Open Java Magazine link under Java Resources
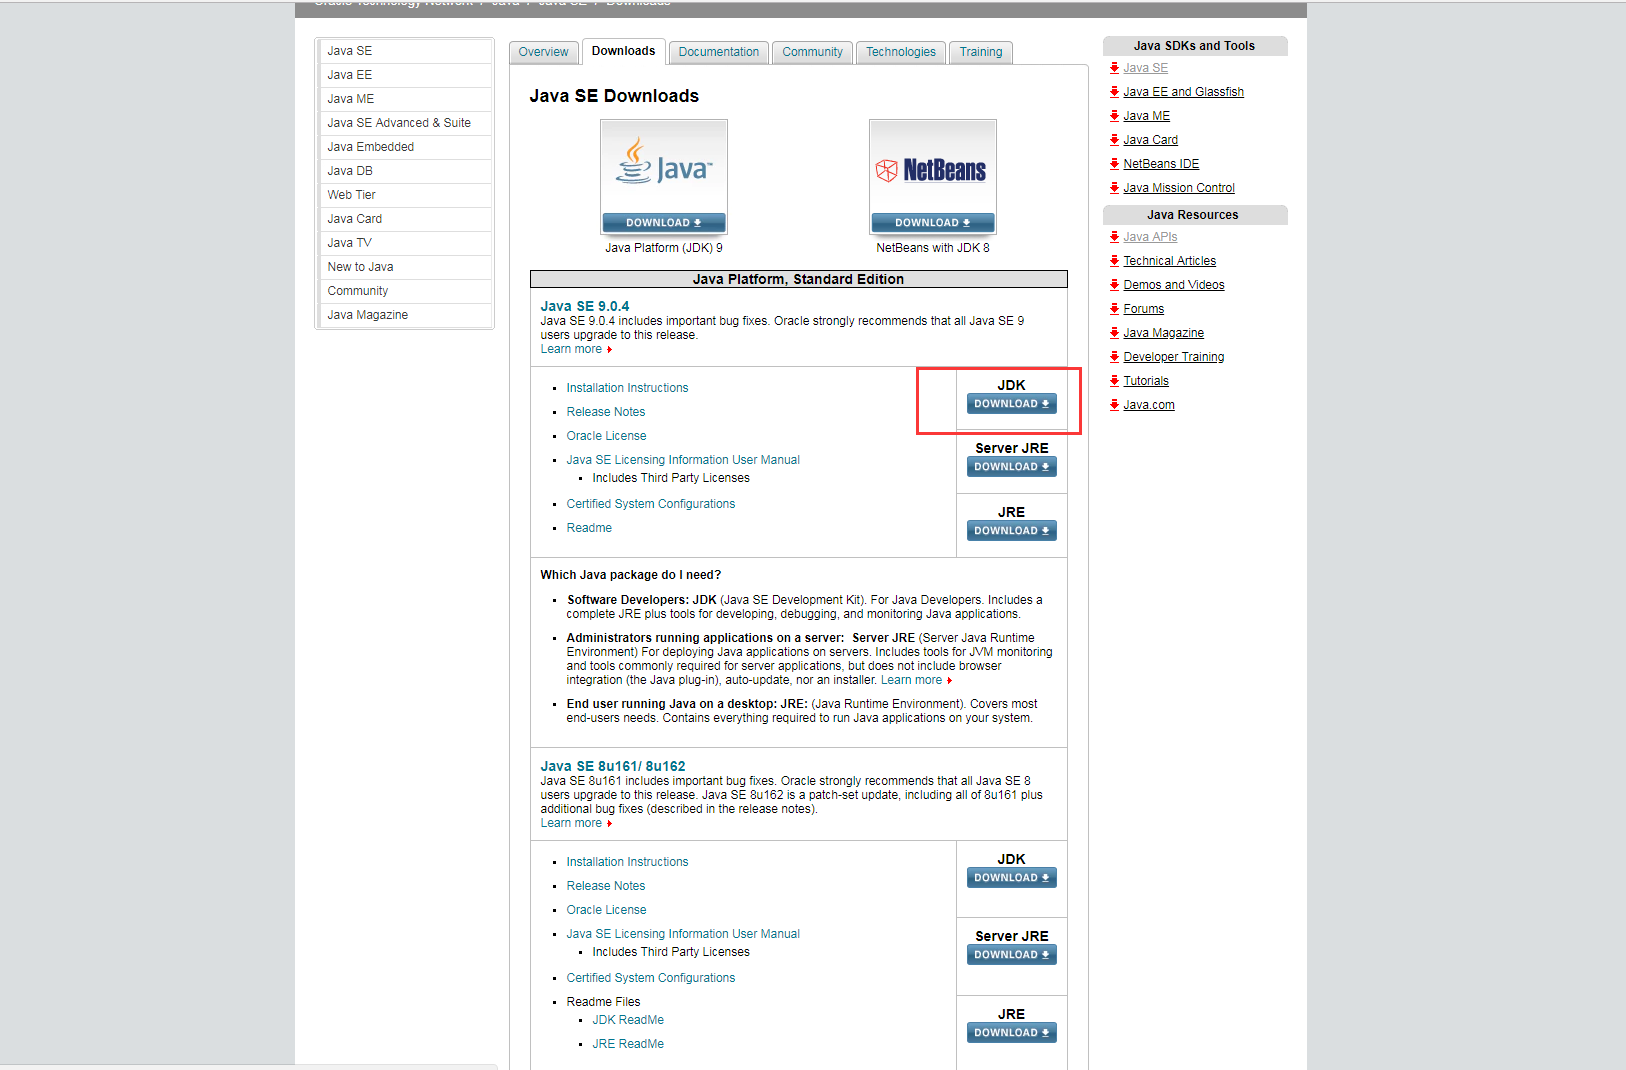Viewport: 1626px width, 1070px height. coord(1163,333)
